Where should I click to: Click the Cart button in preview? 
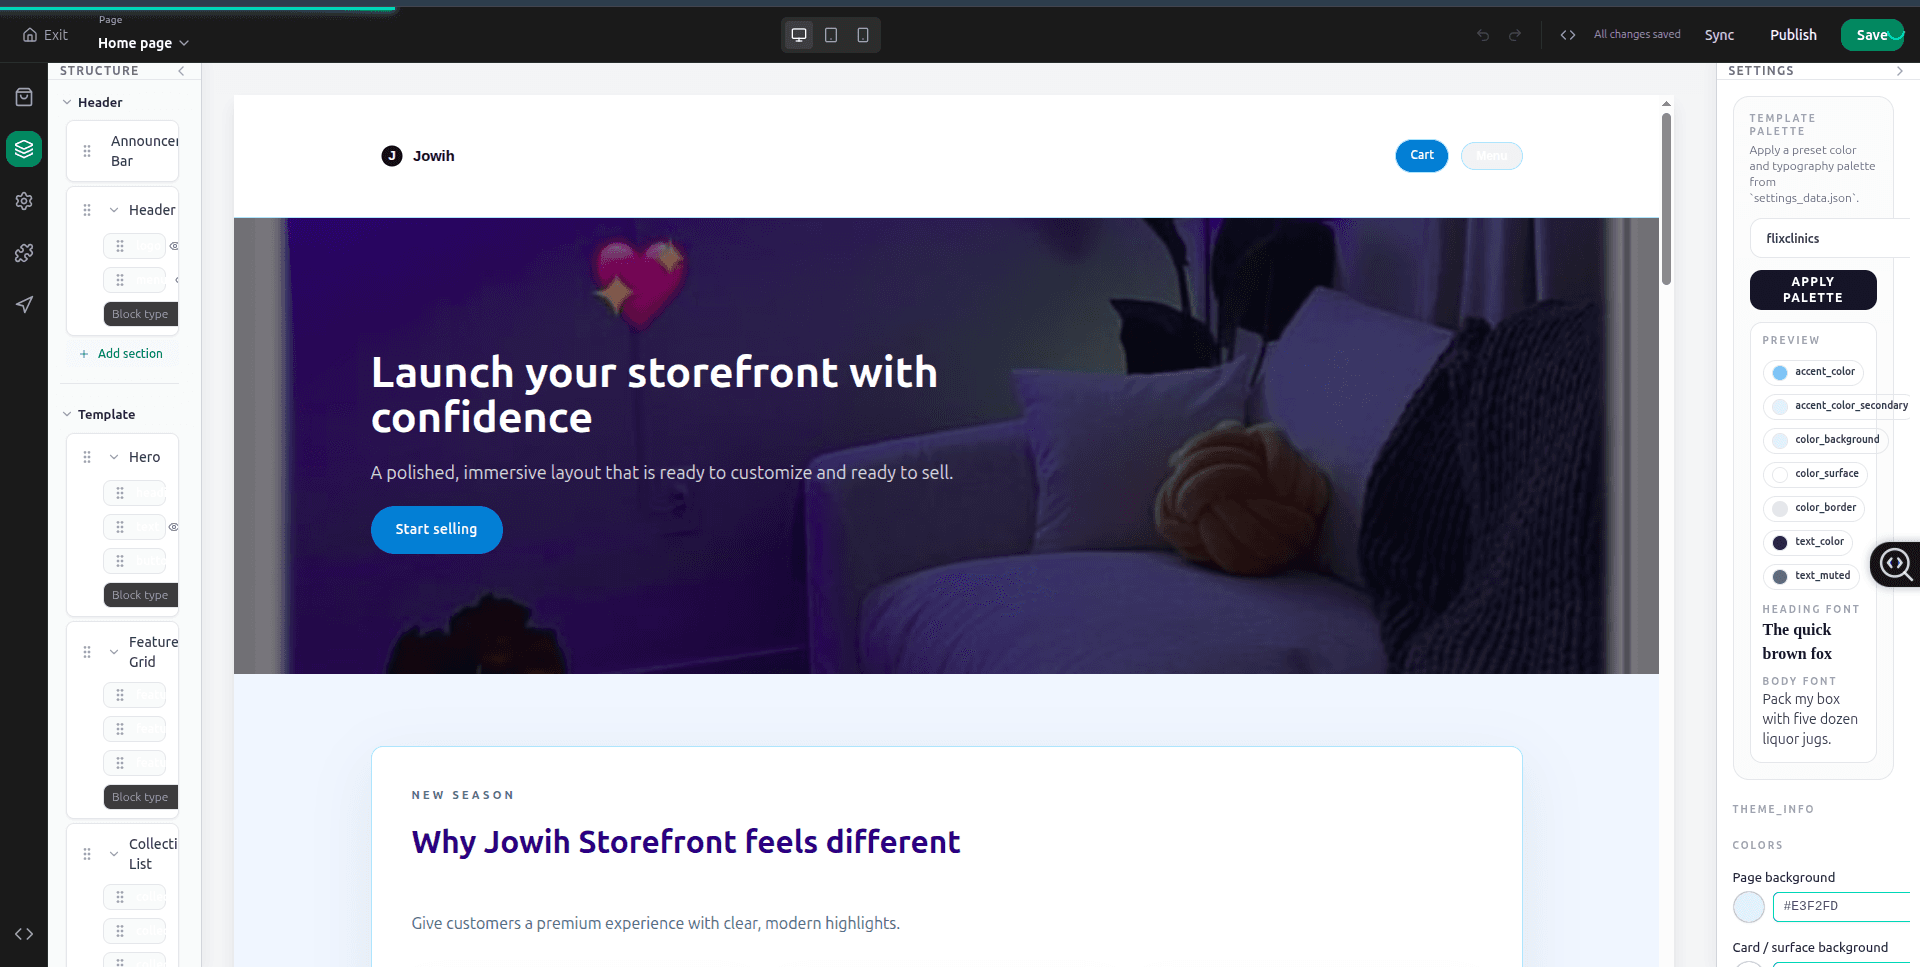[1422, 155]
